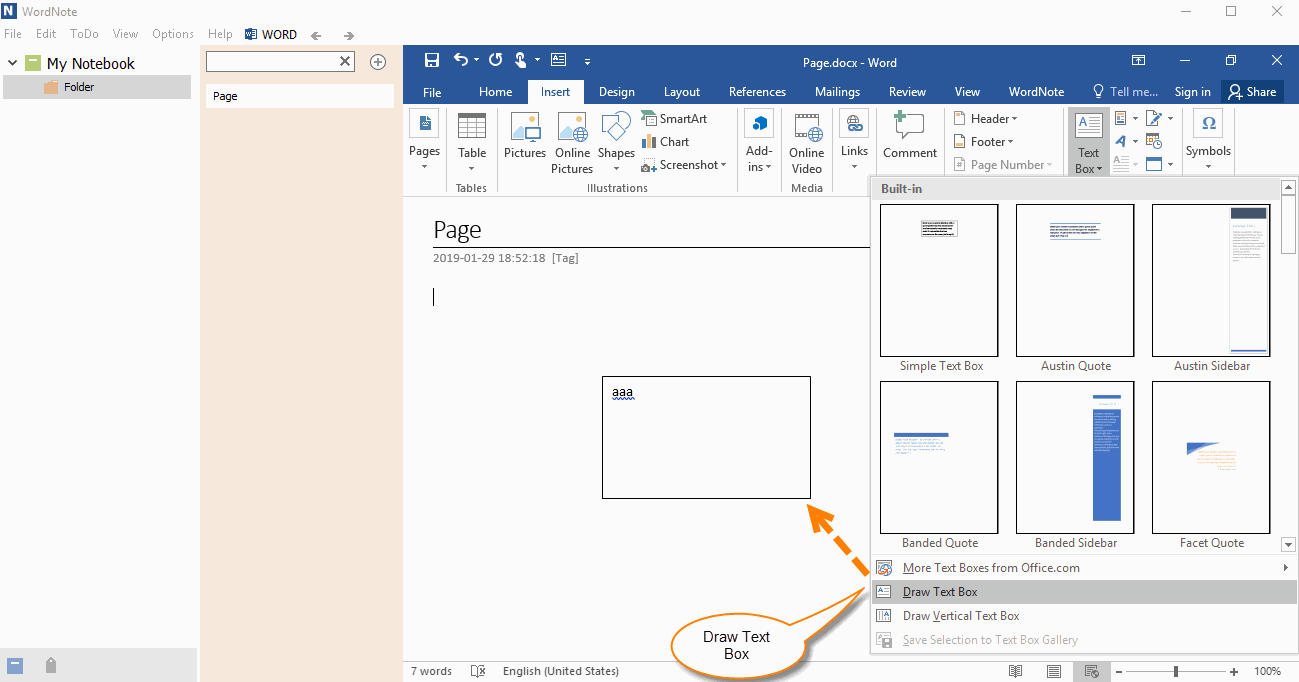Save the document from Quick Access Toolbar
Screen dimensions: 1299x682
click(x=431, y=59)
